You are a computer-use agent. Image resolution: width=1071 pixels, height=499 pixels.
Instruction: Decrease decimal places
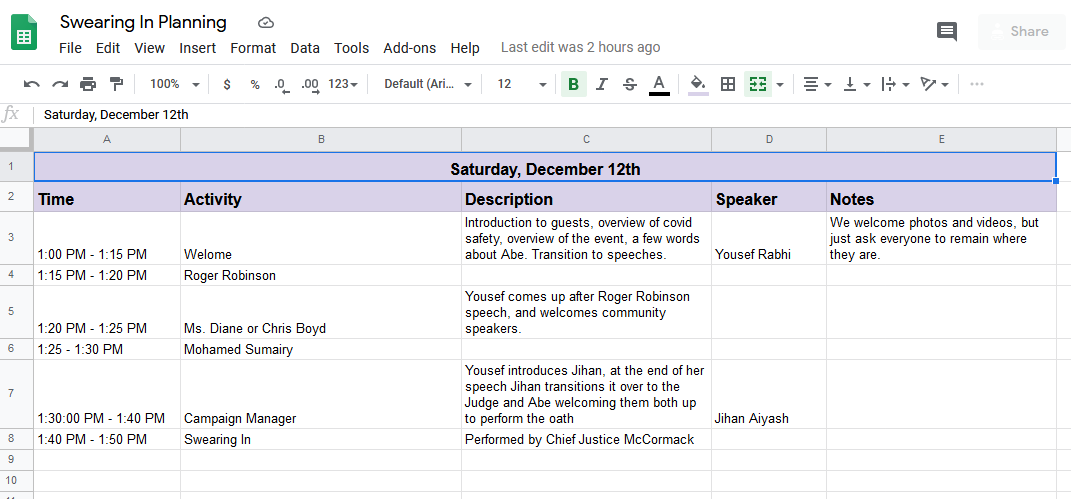(x=281, y=85)
